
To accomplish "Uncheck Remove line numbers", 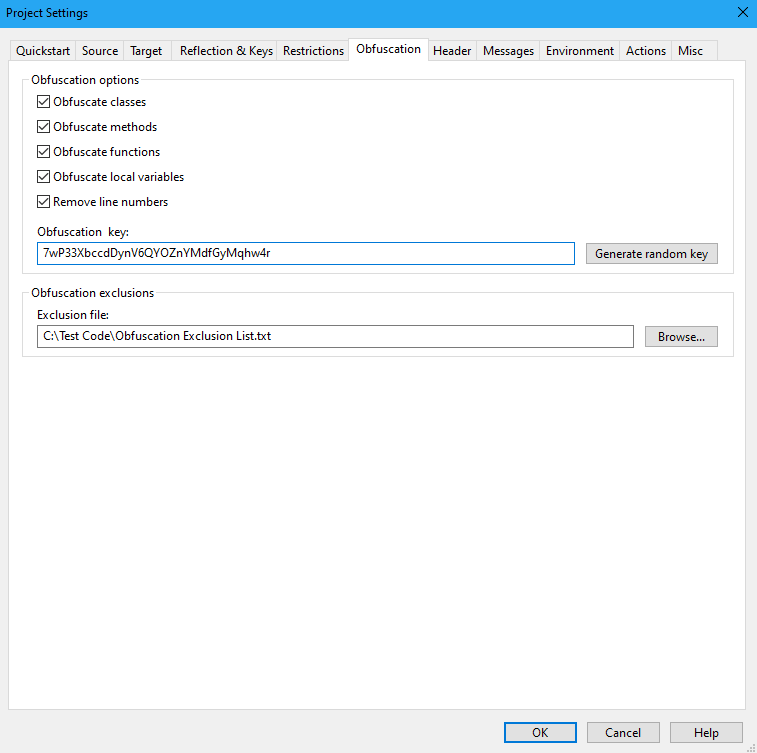I will pos(43,202).
